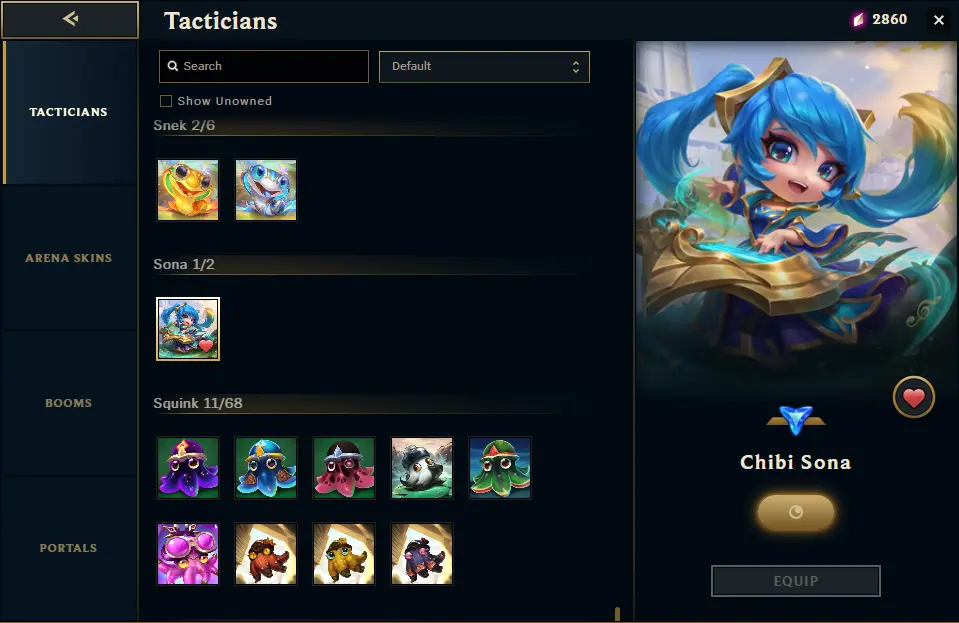Screen dimensions: 959x623
Task: Choose the pink goggles Squink icon
Action: coord(188,554)
